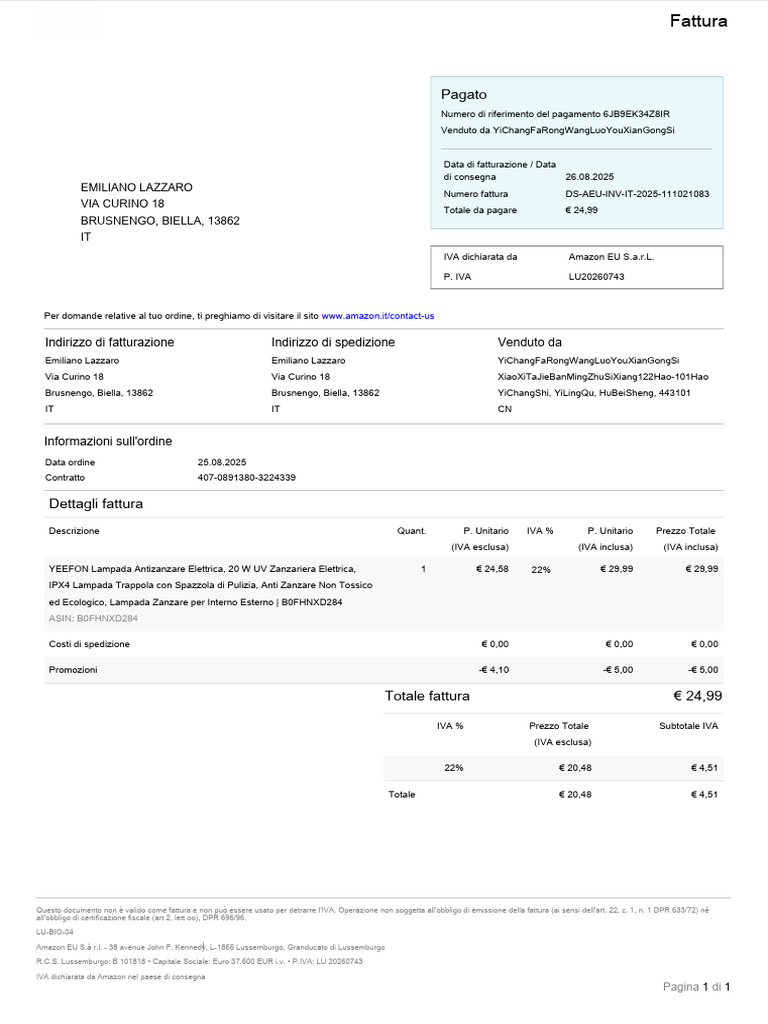The height and width of the screenshot is (1024, 768).
Task: Click seller address XiaoXiTaJieBanMingZhuSiXiang122Hao-101Hao
Action: 603,376
